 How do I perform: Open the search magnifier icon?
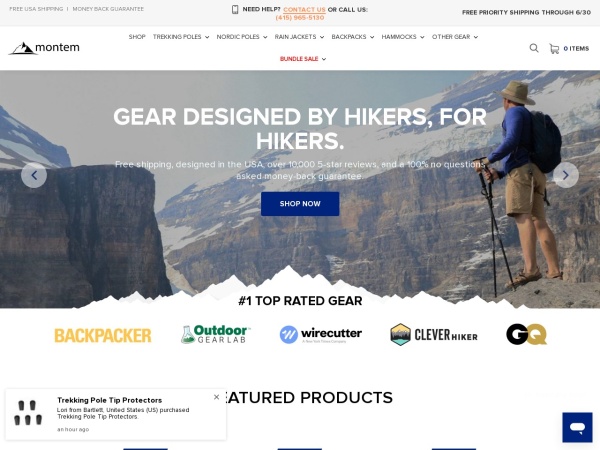(534, 48)
